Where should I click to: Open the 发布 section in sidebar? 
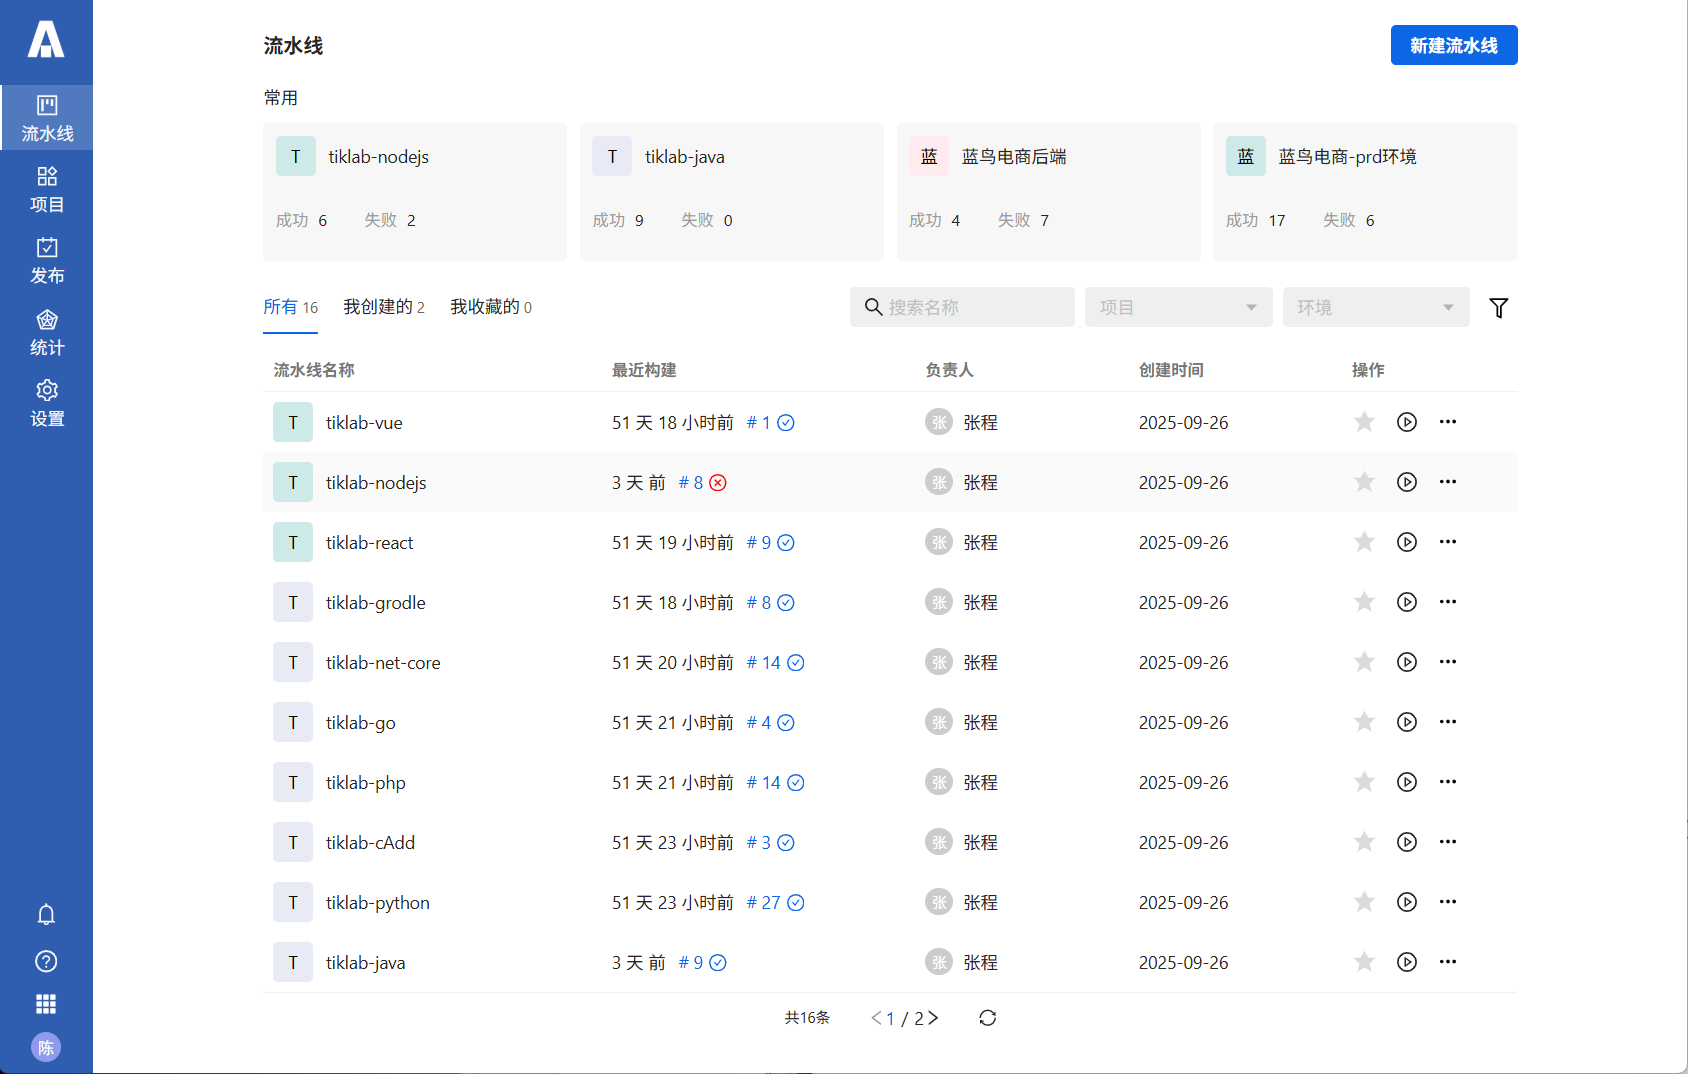pos(46,260)
